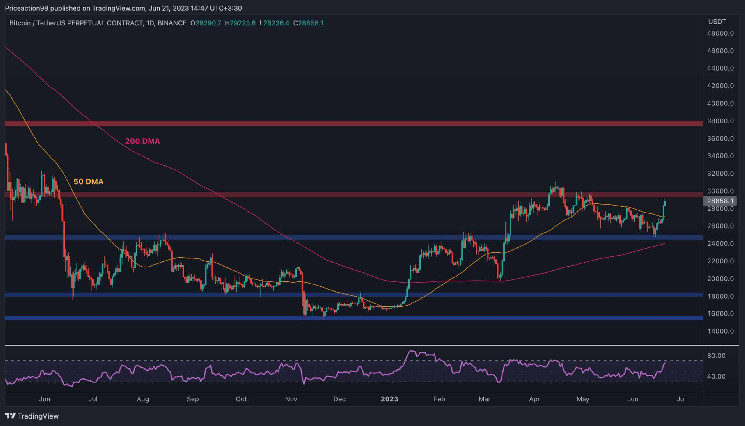Screen dimensions: 745x426
Task: Click the Mar label on the time axis
Action: click(484, 399)
